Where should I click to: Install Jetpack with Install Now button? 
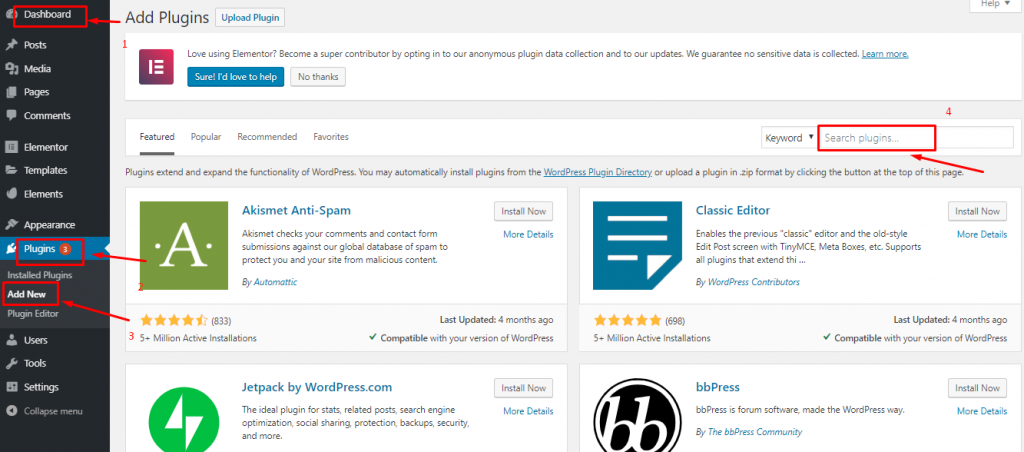524,388
